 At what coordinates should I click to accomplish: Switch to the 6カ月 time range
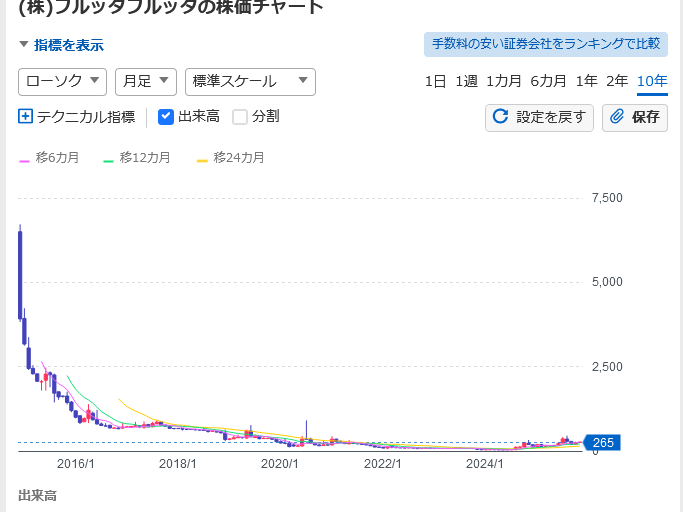548,82
